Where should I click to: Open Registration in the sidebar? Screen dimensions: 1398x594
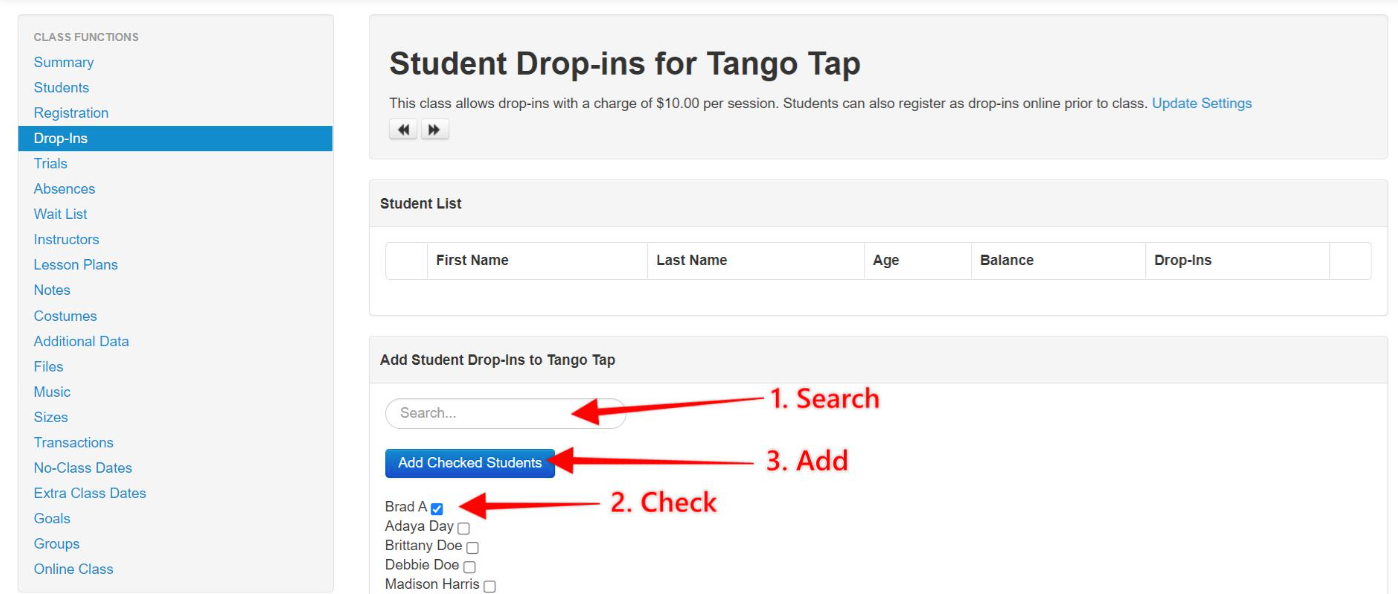tap(71, 113)
